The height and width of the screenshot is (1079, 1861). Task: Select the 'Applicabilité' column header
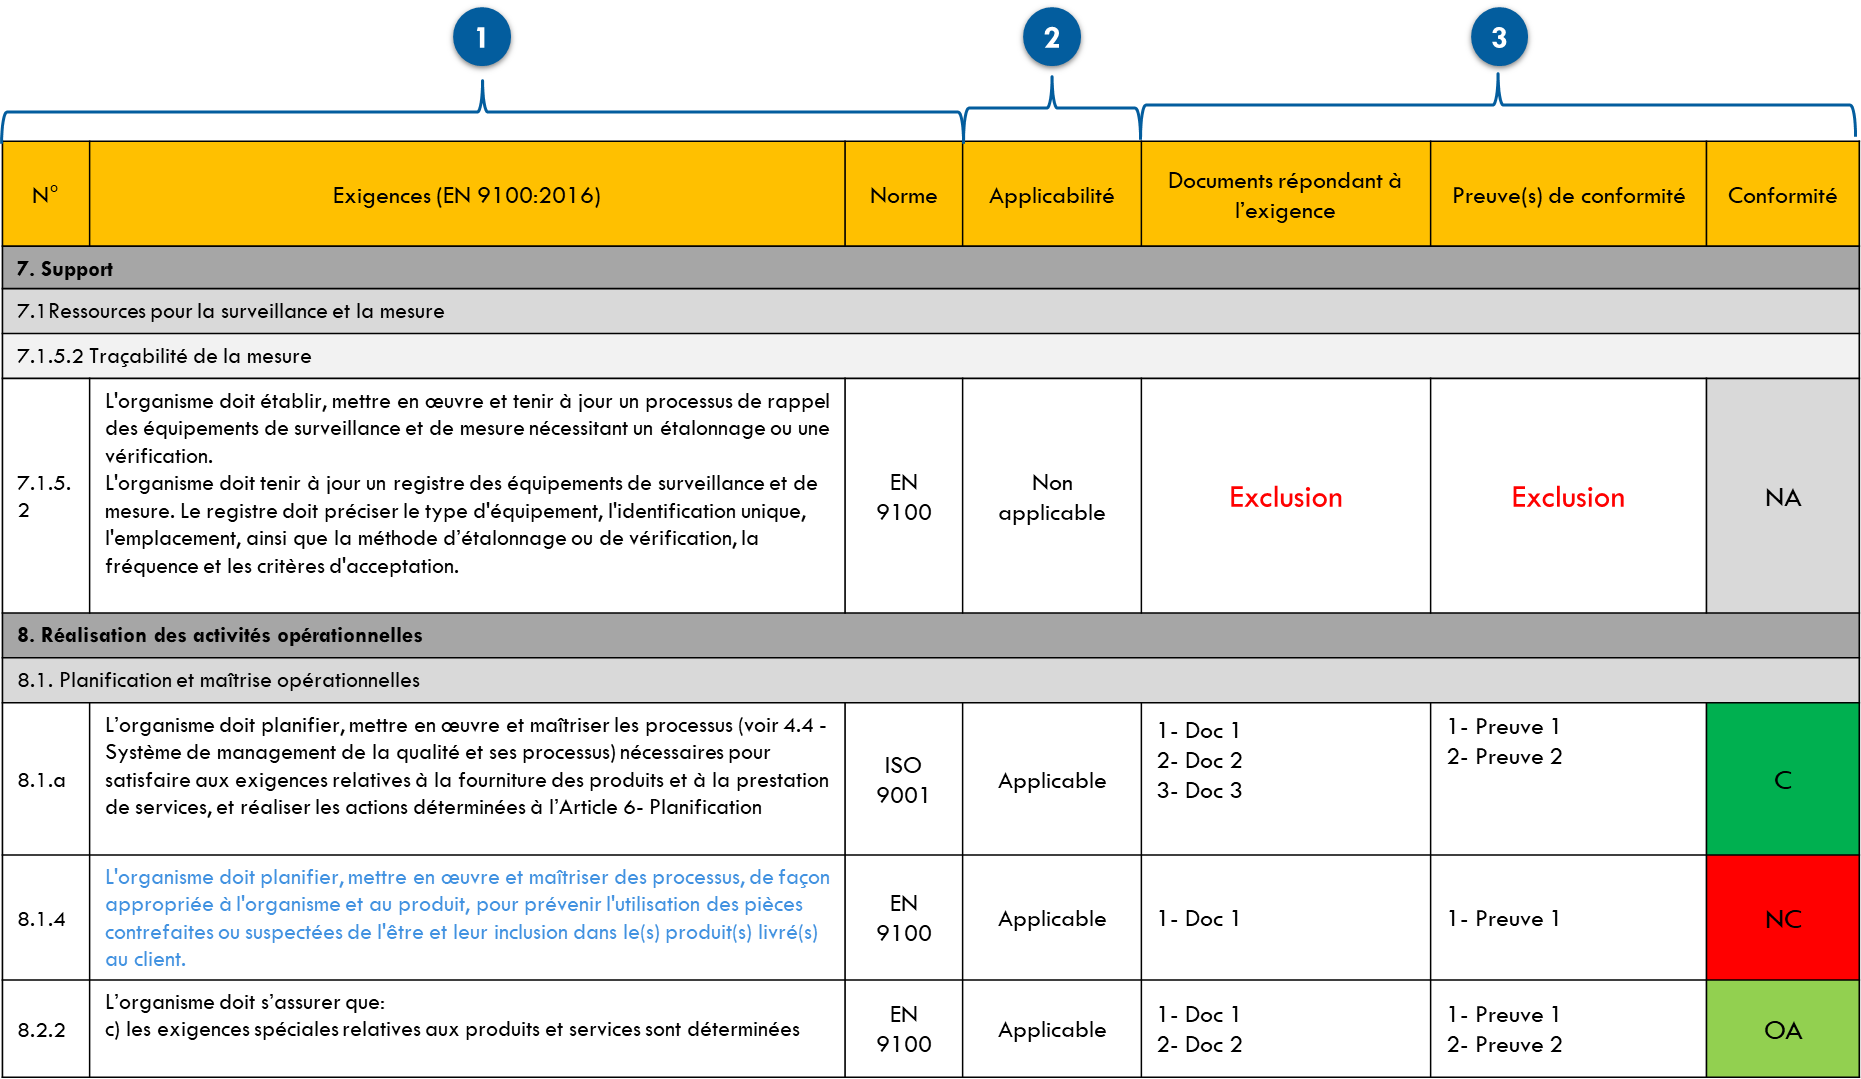(x=1051, y=194)
